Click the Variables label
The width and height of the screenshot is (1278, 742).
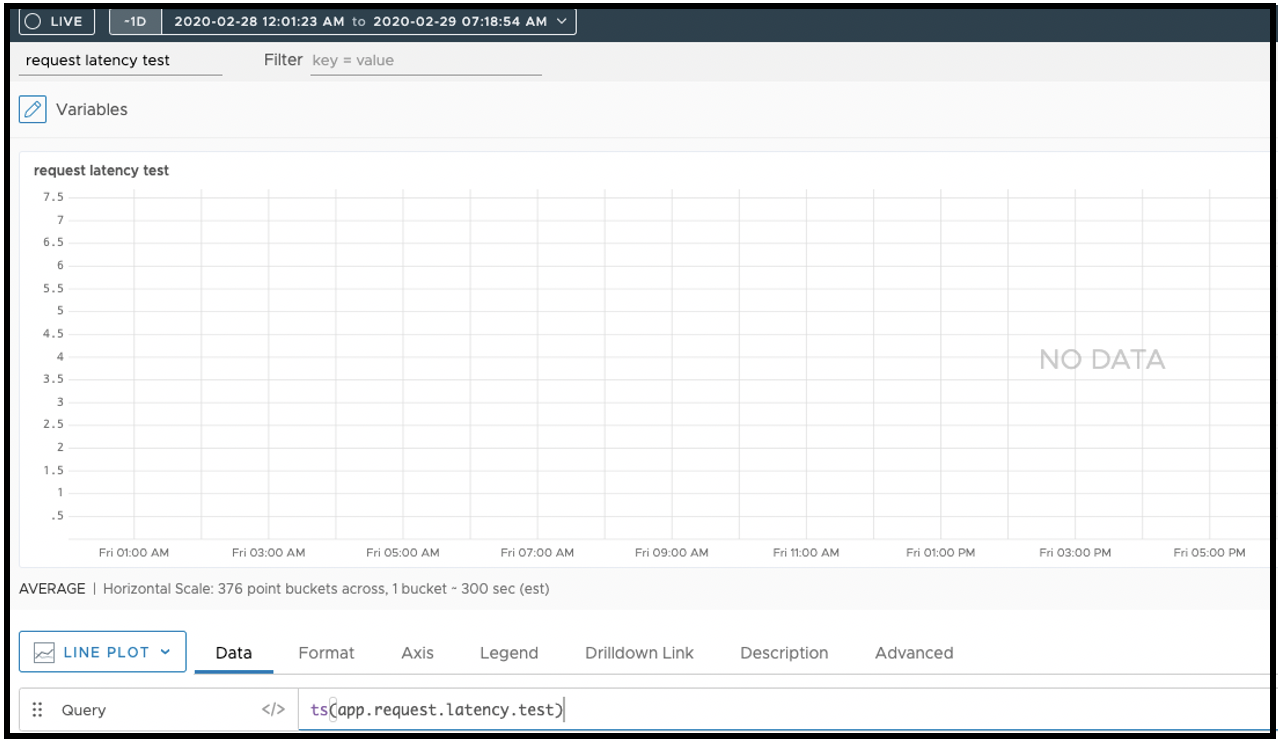92,109
